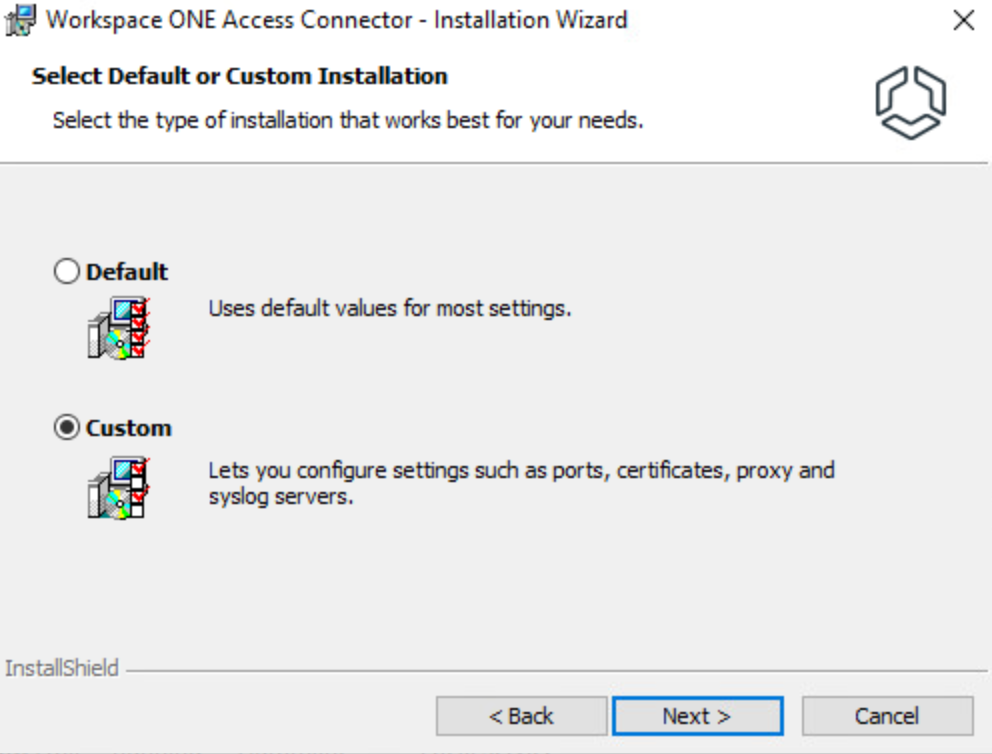Click the "Select the type of installation" subtitle

[x=347, y=121]
